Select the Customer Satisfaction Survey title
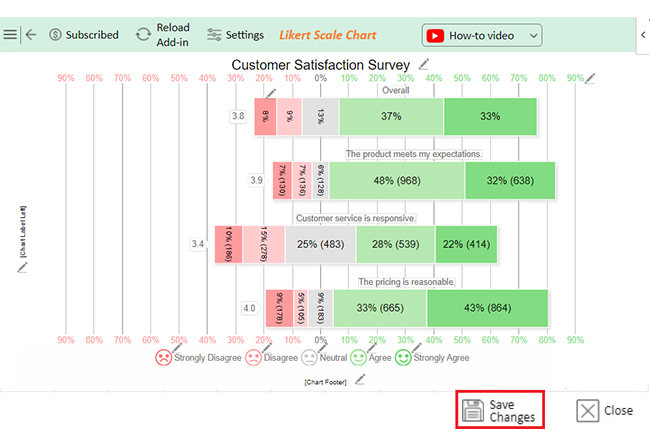The image size is (650, 444). coord(320,65)
